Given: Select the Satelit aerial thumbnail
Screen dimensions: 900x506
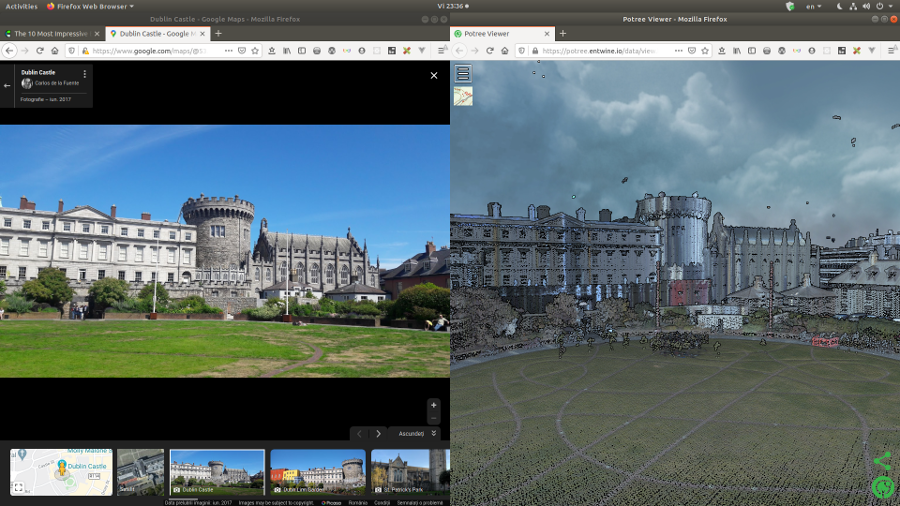Looking at the screenshot, I should (141, 472).
